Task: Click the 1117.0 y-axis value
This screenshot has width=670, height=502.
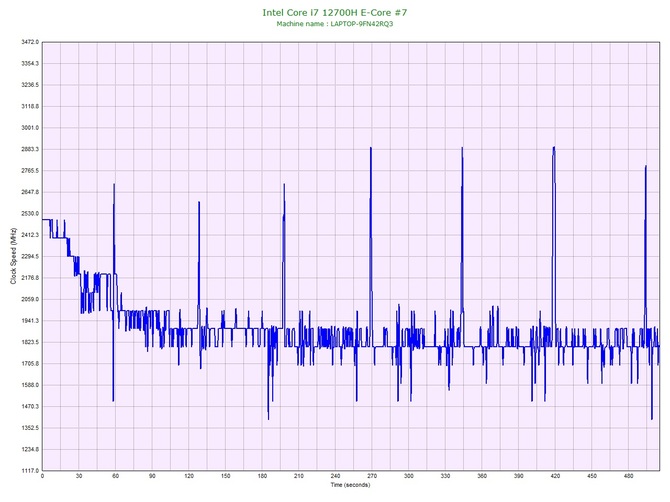Action: 30,470
